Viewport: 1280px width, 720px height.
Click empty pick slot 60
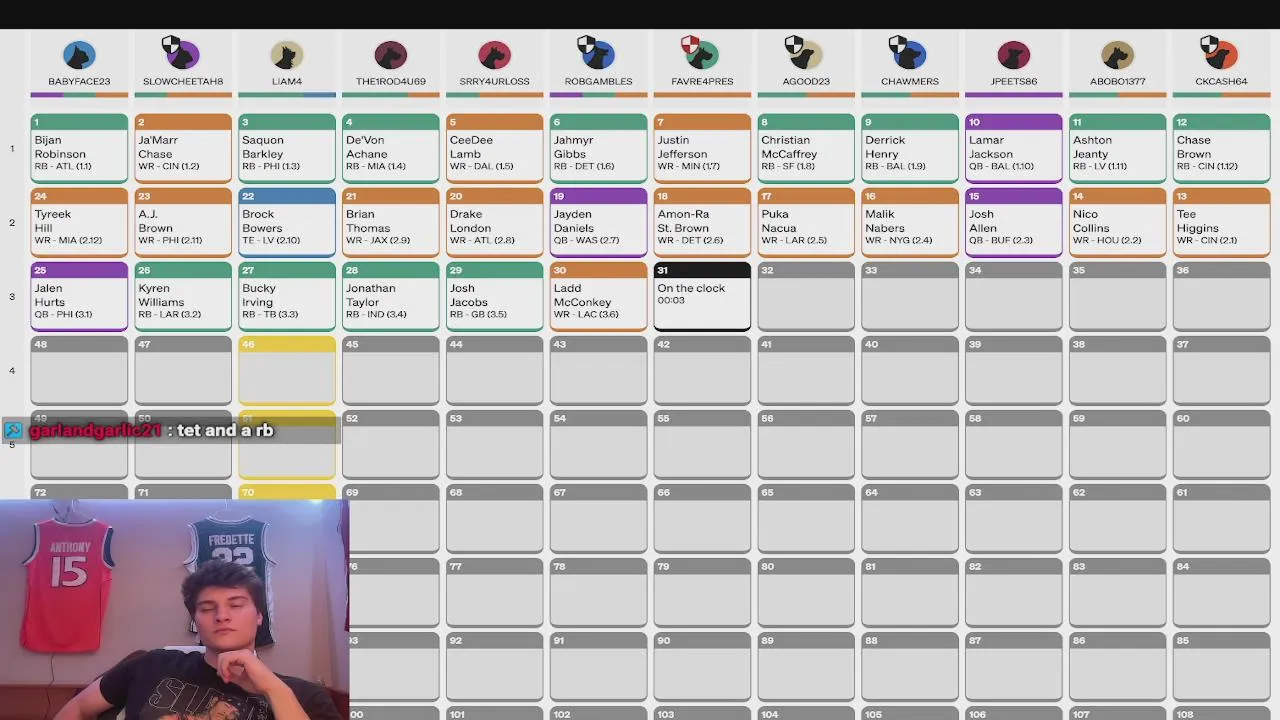(x=1222, y=444)
